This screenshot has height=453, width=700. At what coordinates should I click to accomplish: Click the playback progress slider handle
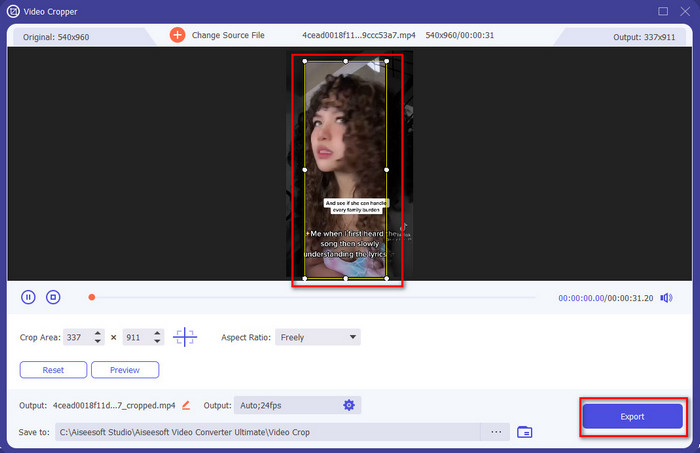[x=91, y=297]
